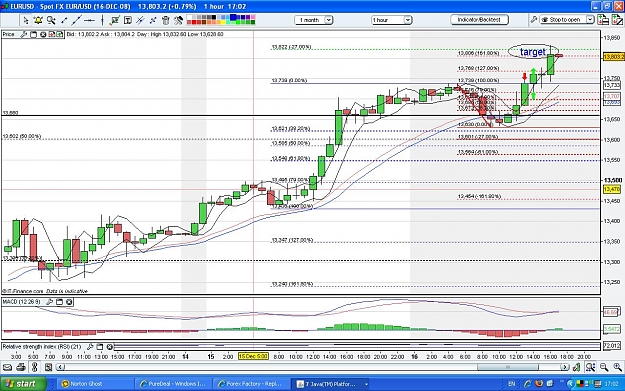Click the square icon next to scrollbar
Screen dimensions: 625x391
48,367
